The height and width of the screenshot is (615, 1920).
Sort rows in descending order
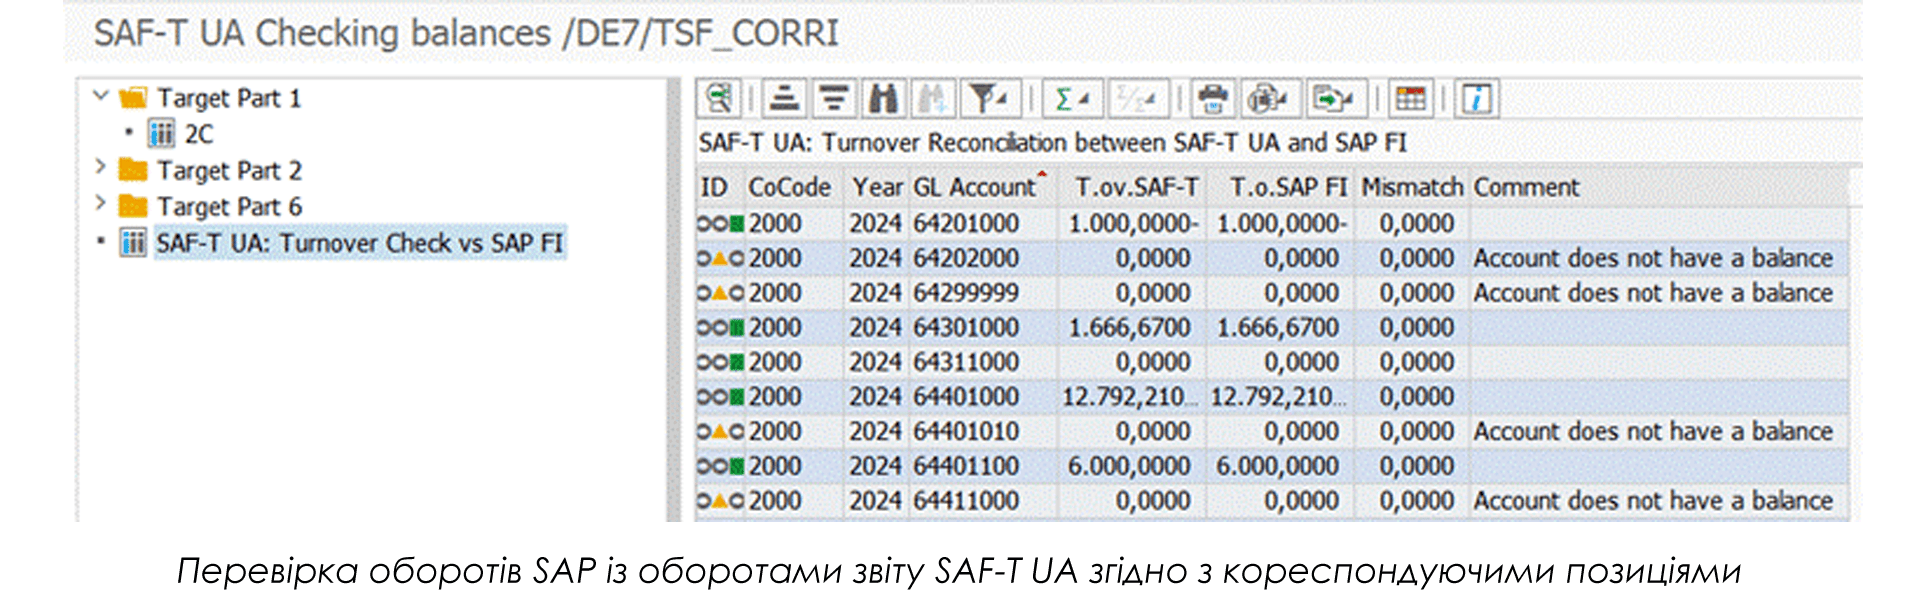coord(833,98)
